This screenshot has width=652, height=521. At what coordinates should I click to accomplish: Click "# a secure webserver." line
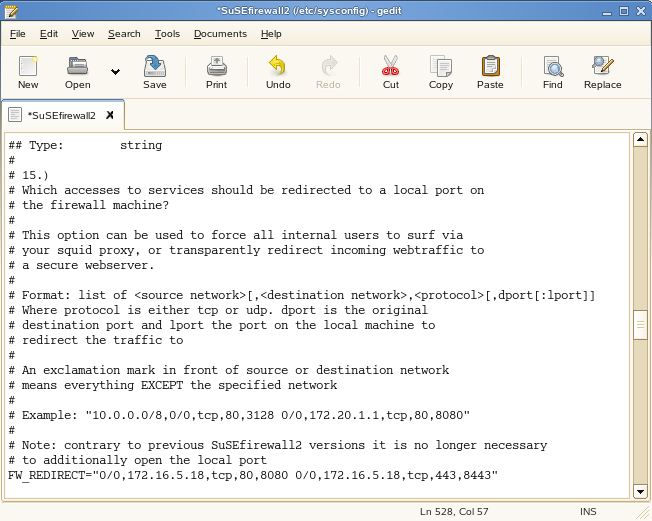(x=82, y=265)
